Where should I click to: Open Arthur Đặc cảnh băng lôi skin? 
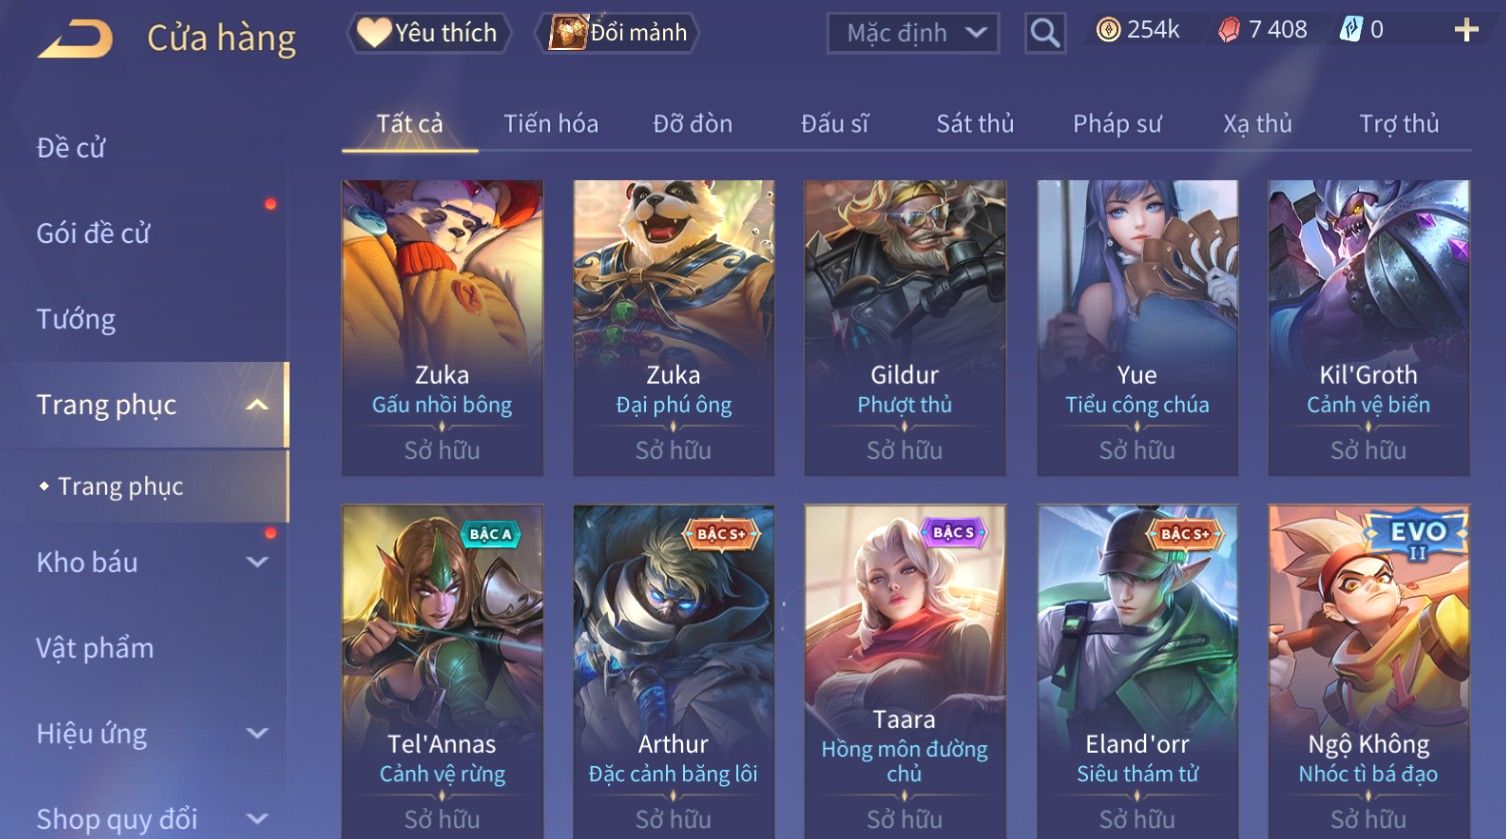(673, 671)
